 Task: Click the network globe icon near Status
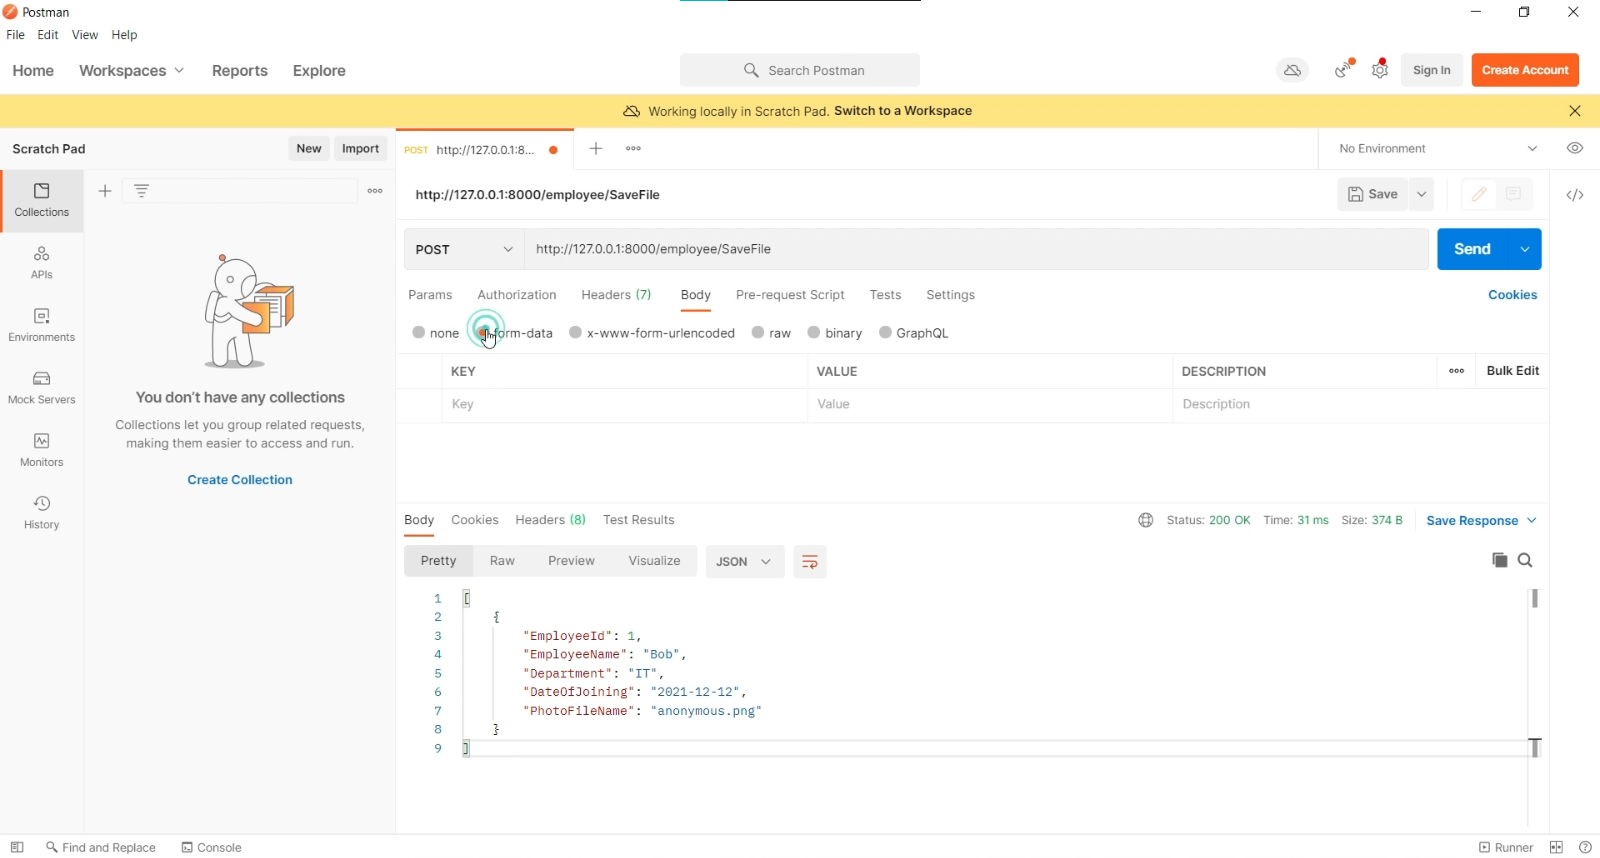point(1146,521)
